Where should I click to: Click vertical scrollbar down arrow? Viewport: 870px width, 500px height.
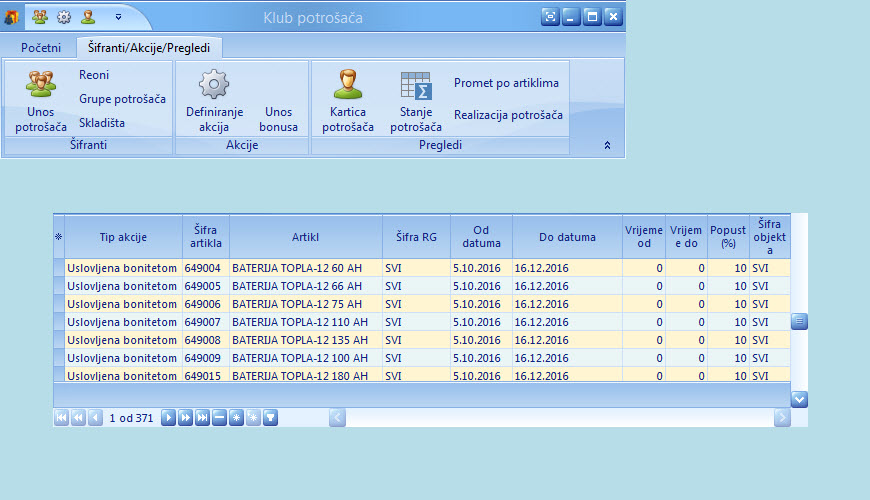799,399
